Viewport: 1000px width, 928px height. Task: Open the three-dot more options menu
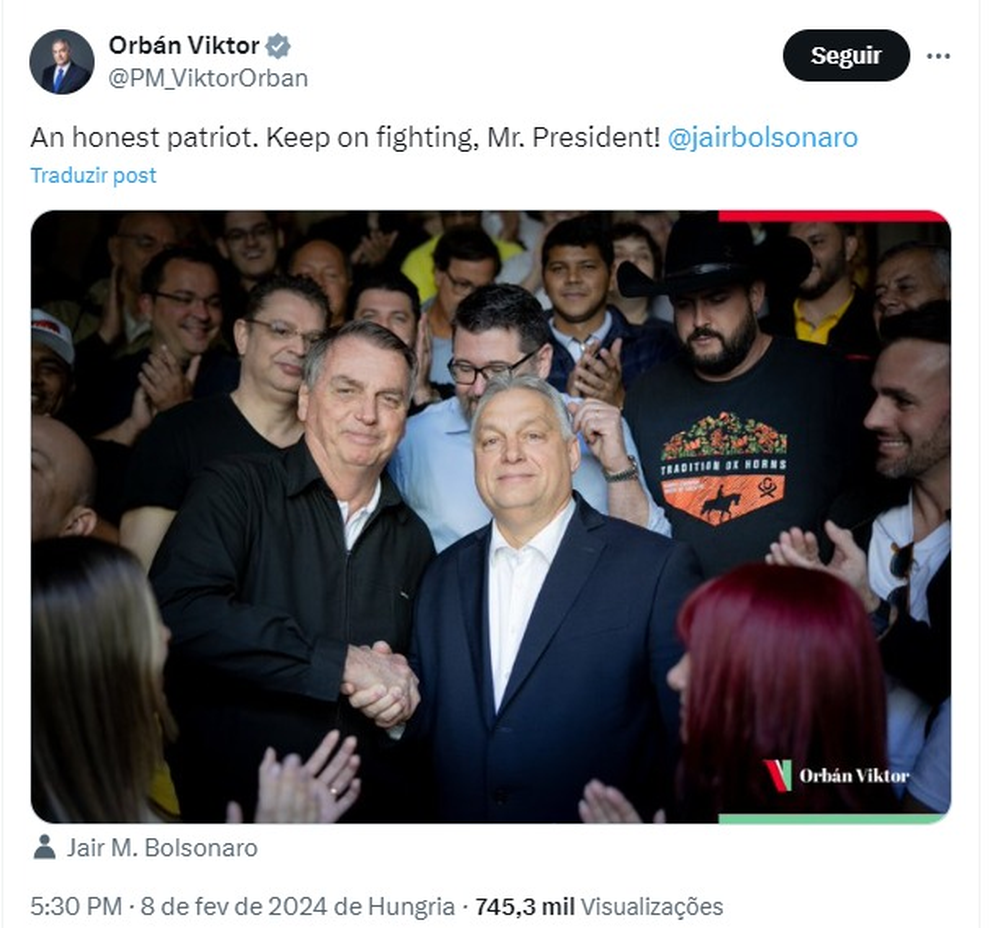tap(938, 56)
